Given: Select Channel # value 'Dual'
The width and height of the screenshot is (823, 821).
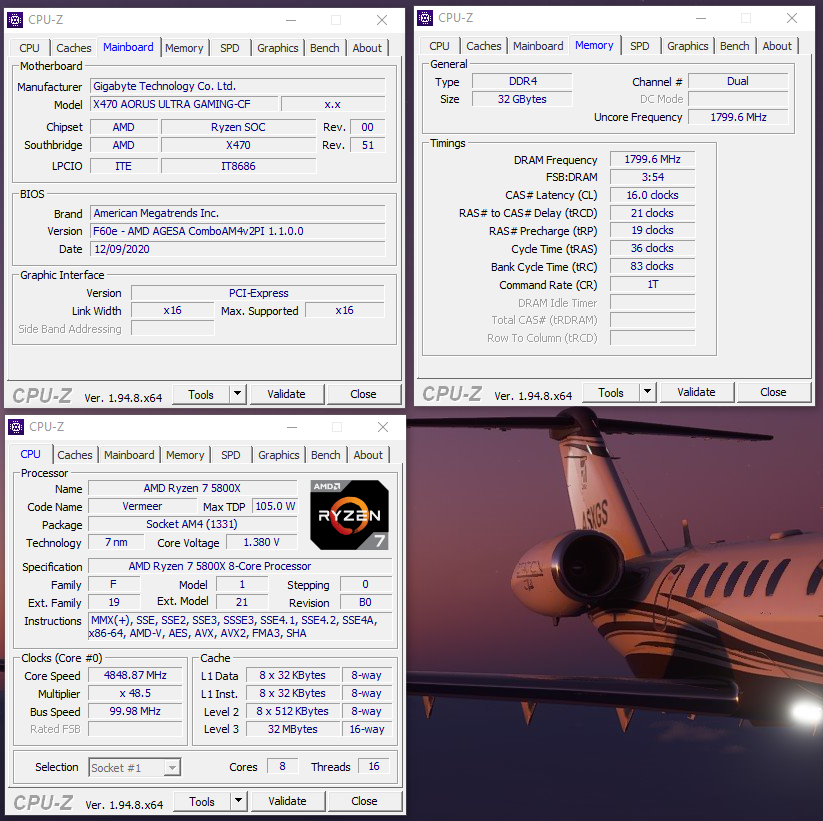Looking at the screenshot, I should point(738,81).
